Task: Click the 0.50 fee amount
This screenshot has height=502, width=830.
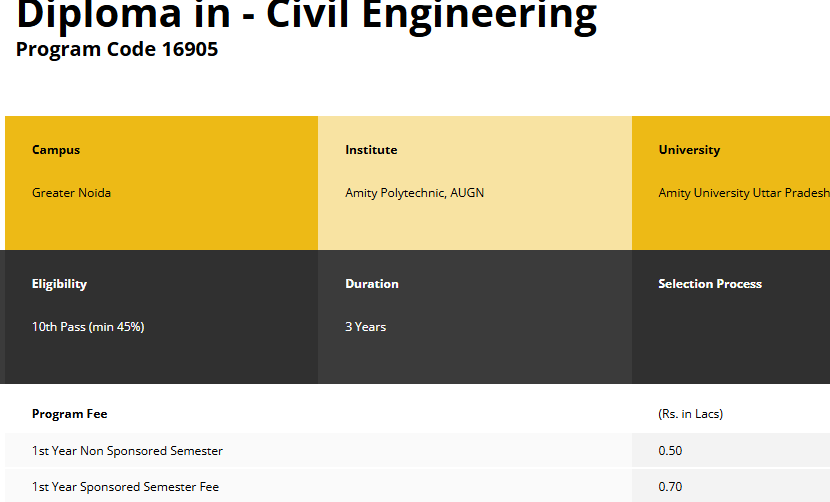Action: (670, 451)
